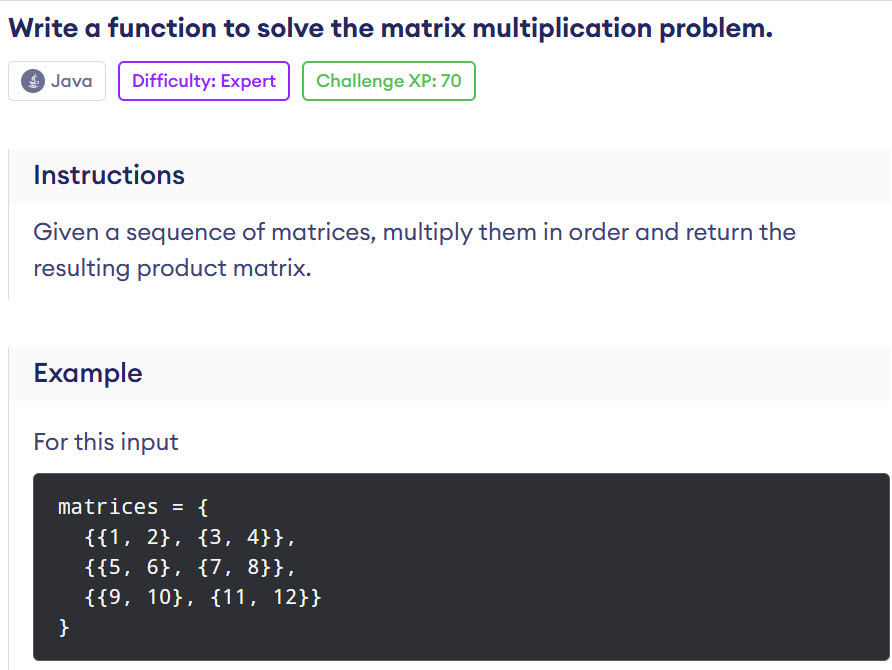The image size is (892, 670).
Task: Click the 'resulting product matrix.' text line
Action: 172,269
